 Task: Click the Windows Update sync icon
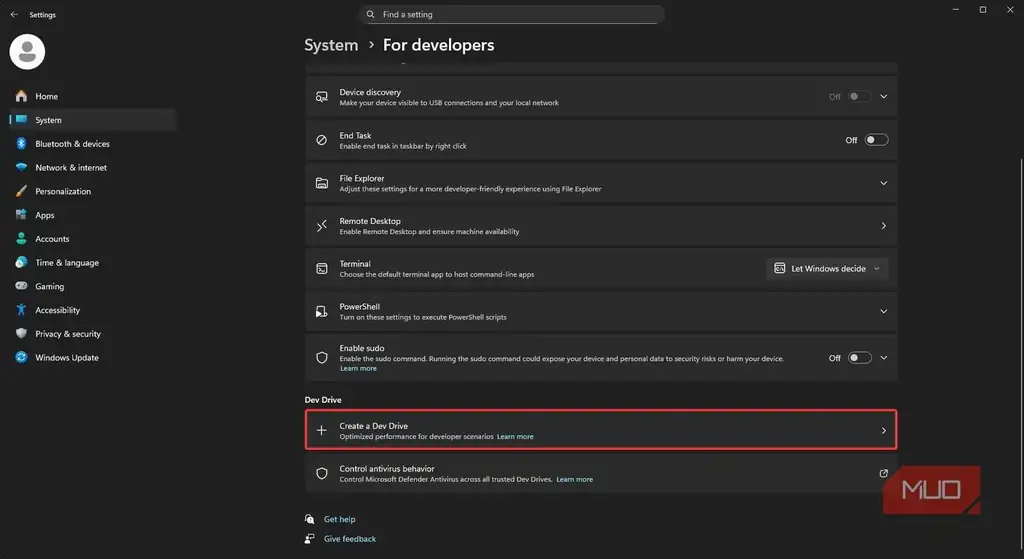pyautogui.click(x=22, y=357)
